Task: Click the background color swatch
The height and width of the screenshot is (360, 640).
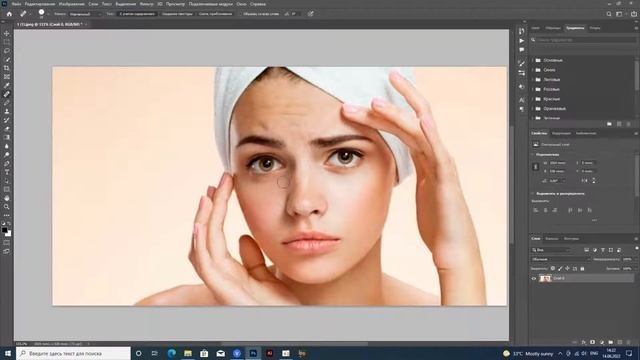Action: 9,234
